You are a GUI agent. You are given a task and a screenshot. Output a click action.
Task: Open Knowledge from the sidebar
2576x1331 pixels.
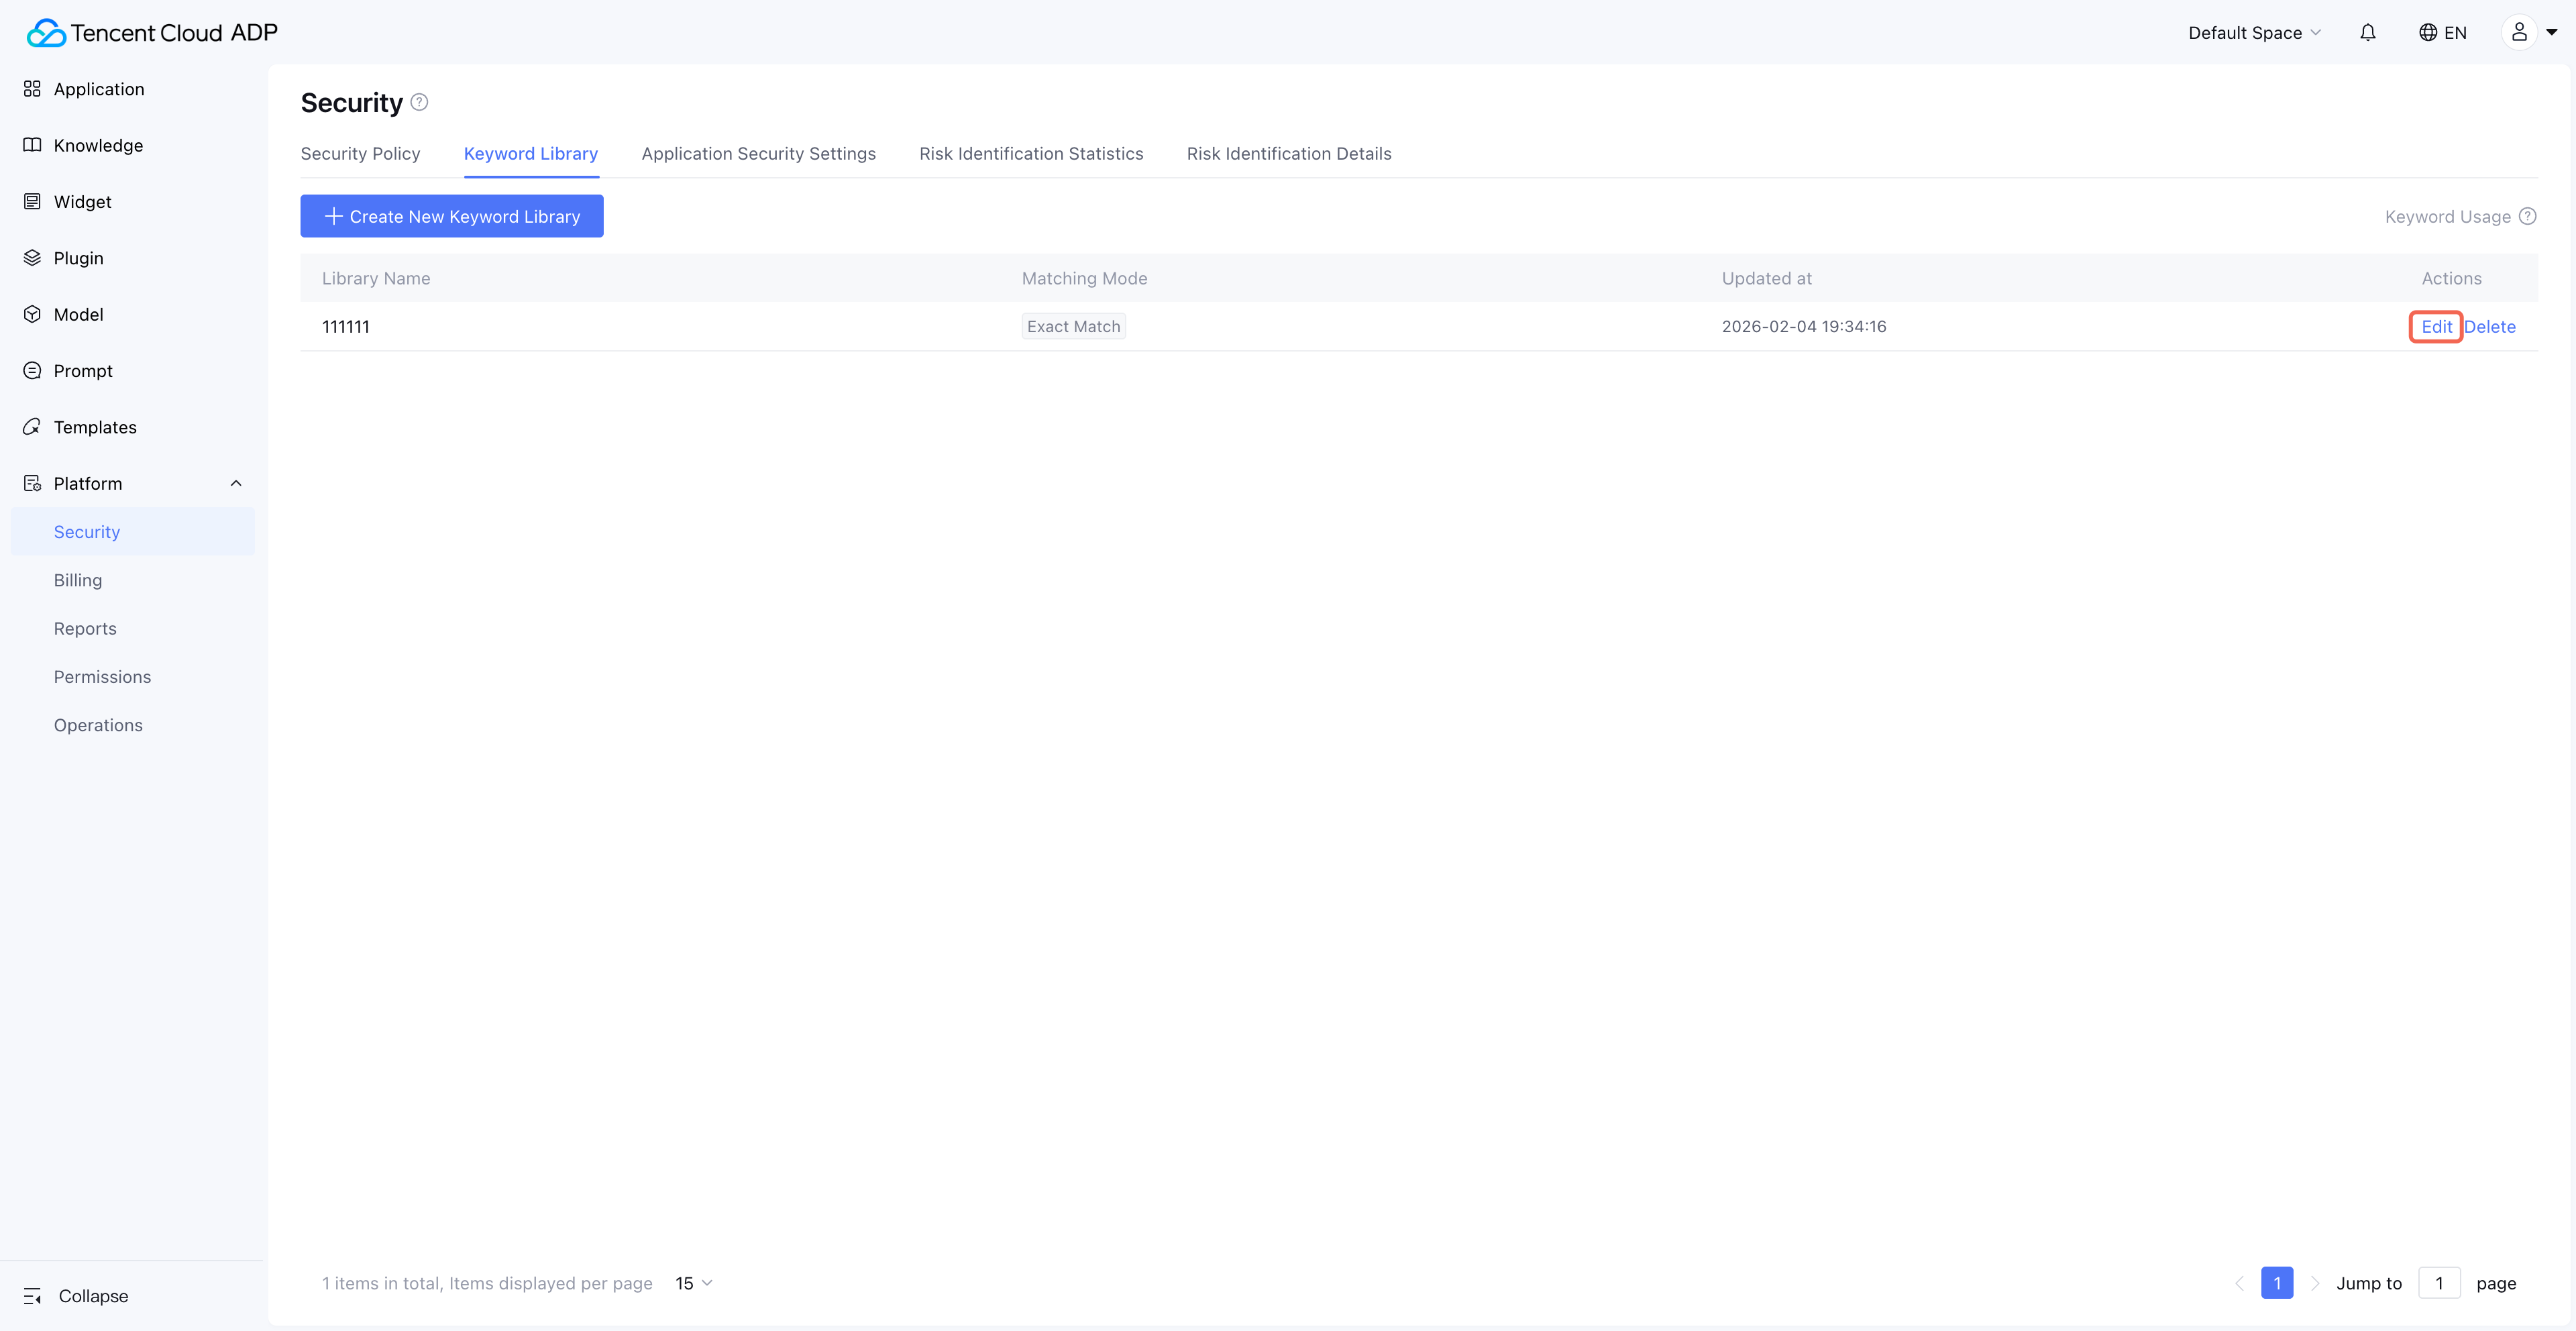[98, 145]
